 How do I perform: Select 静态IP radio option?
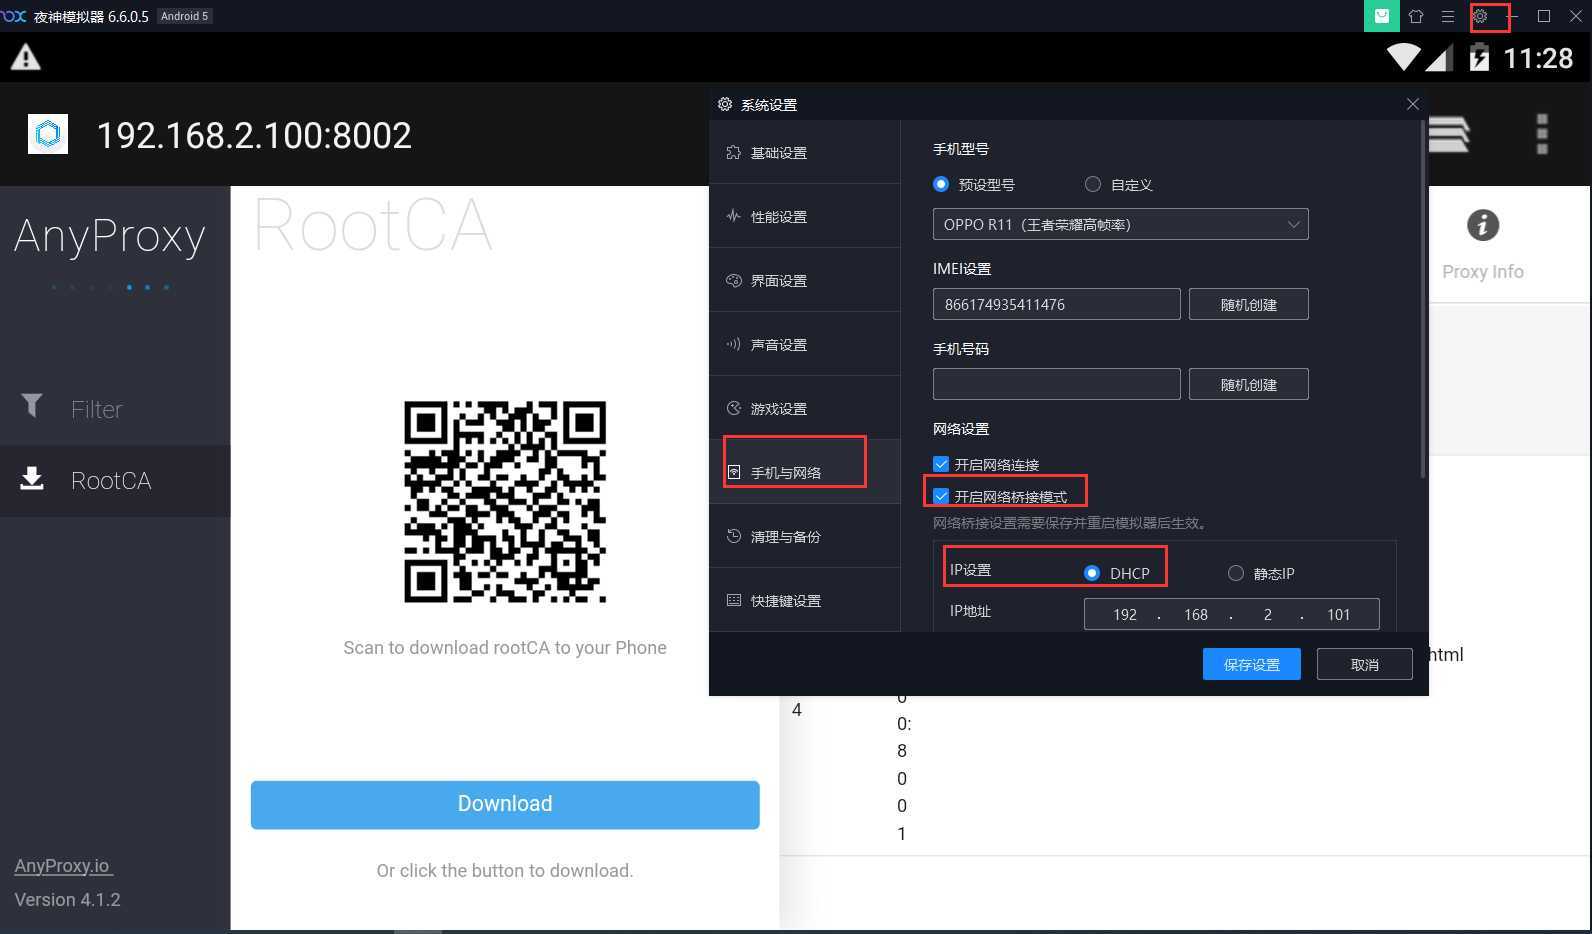(x=1236, y=573)
